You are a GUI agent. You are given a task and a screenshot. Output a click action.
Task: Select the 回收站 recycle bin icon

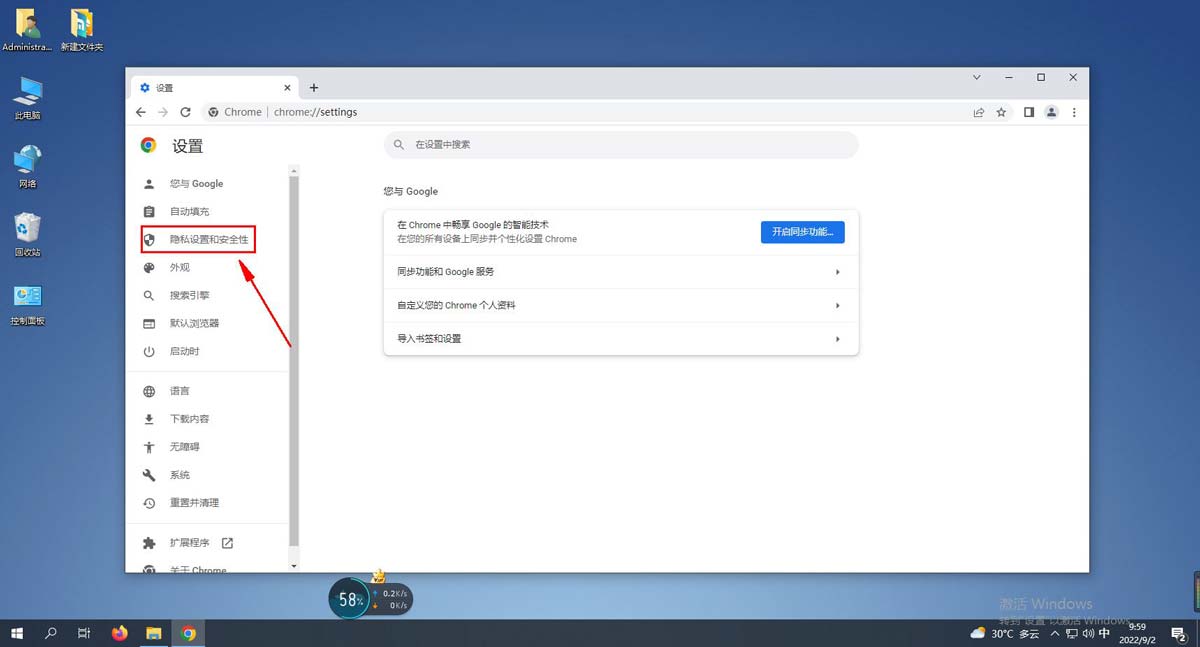pos(28,235)
